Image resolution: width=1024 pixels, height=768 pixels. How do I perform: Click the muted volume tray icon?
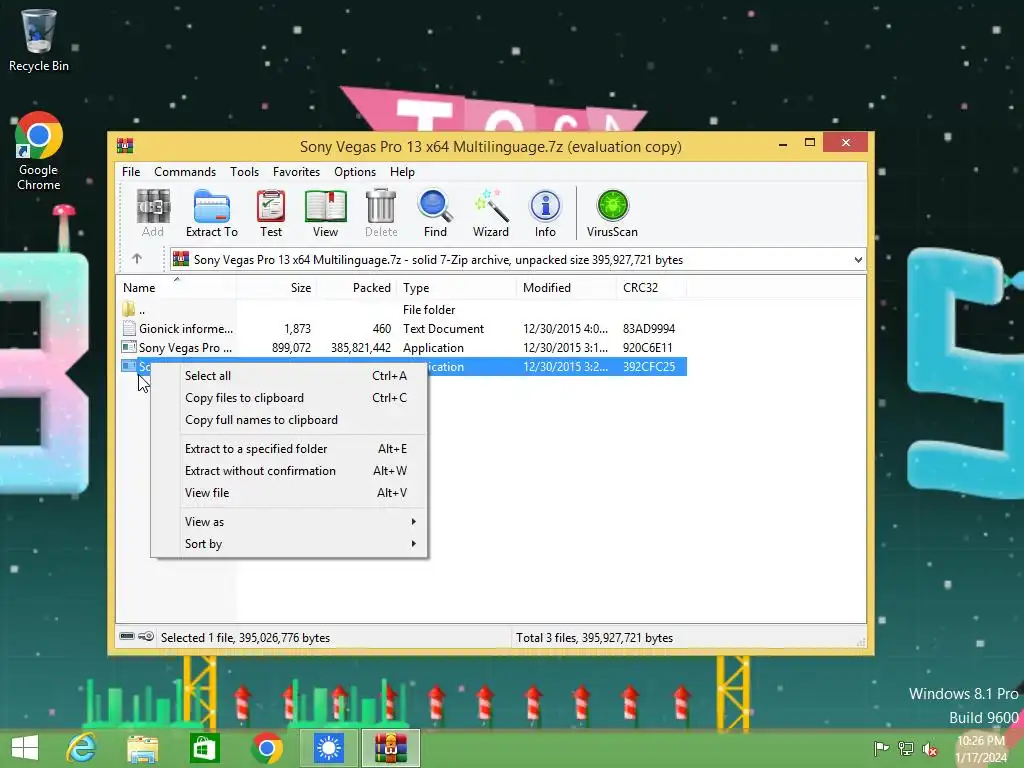tap(930, 749)
